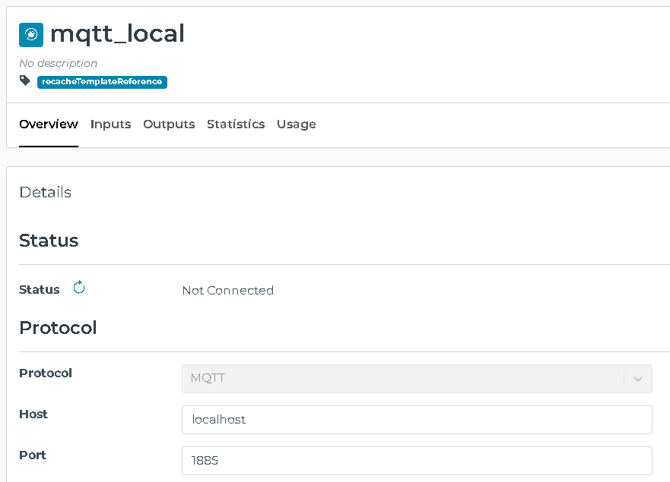The height and width of the screenshot is (482, 670).
Task: Click the Details section heading
Action: click(45, 192)
